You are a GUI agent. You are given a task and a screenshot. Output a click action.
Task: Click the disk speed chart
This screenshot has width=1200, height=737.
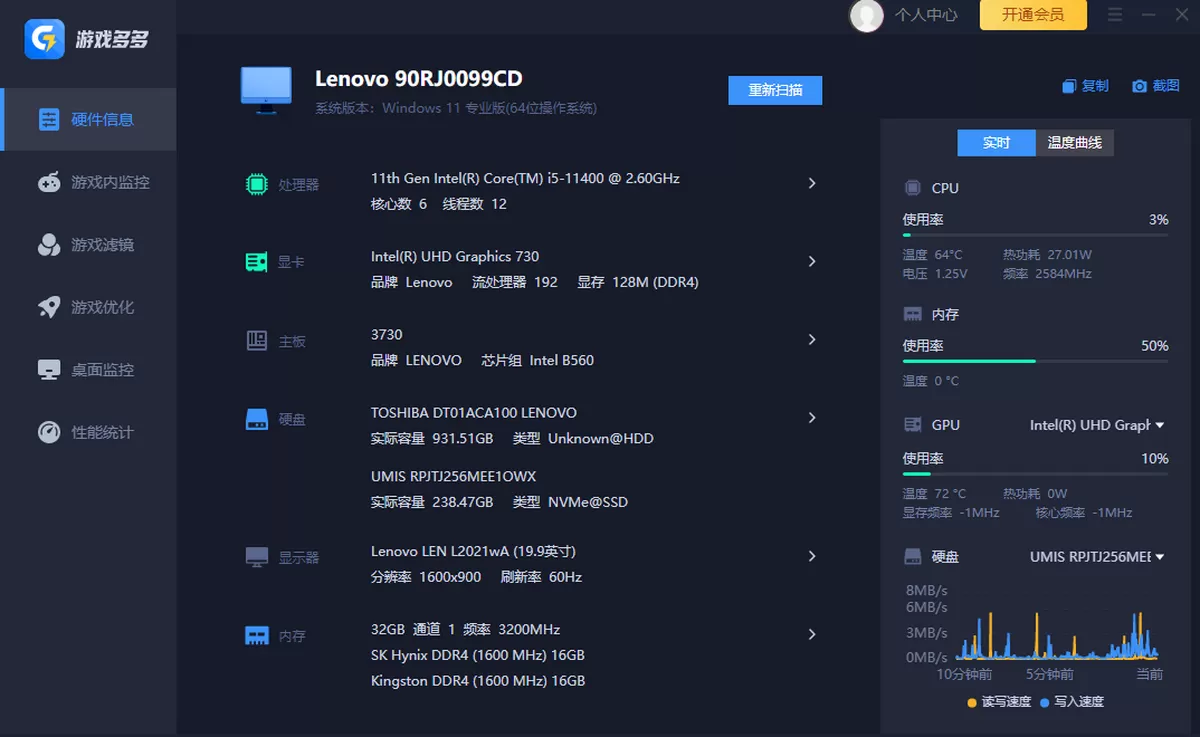[1058, 622]
